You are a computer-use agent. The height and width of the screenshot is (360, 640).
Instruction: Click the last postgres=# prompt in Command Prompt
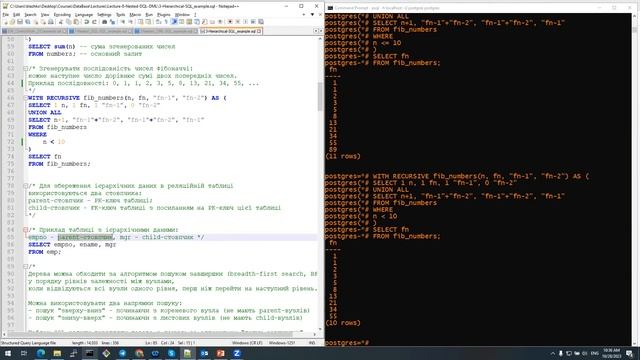[347, 343]
